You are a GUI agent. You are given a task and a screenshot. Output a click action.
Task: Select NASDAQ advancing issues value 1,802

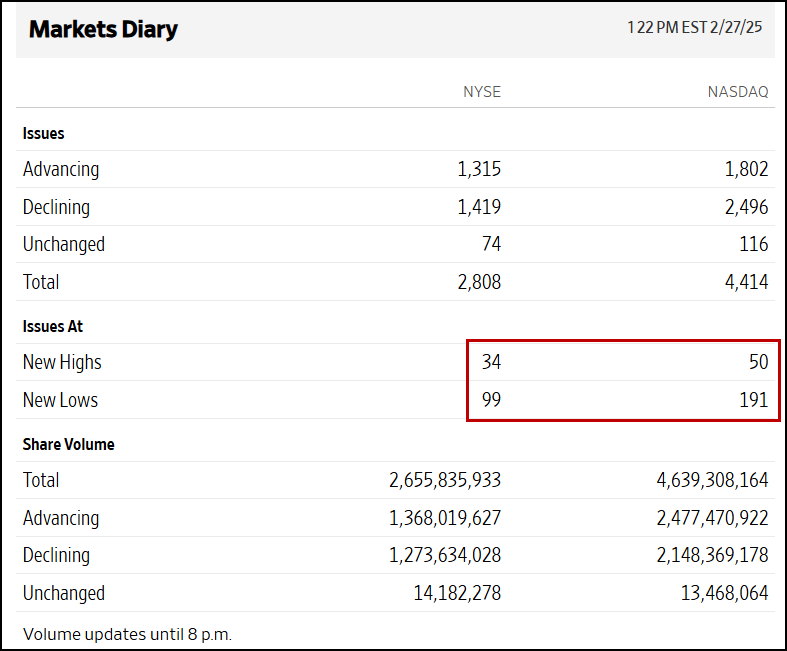(746, 169)
